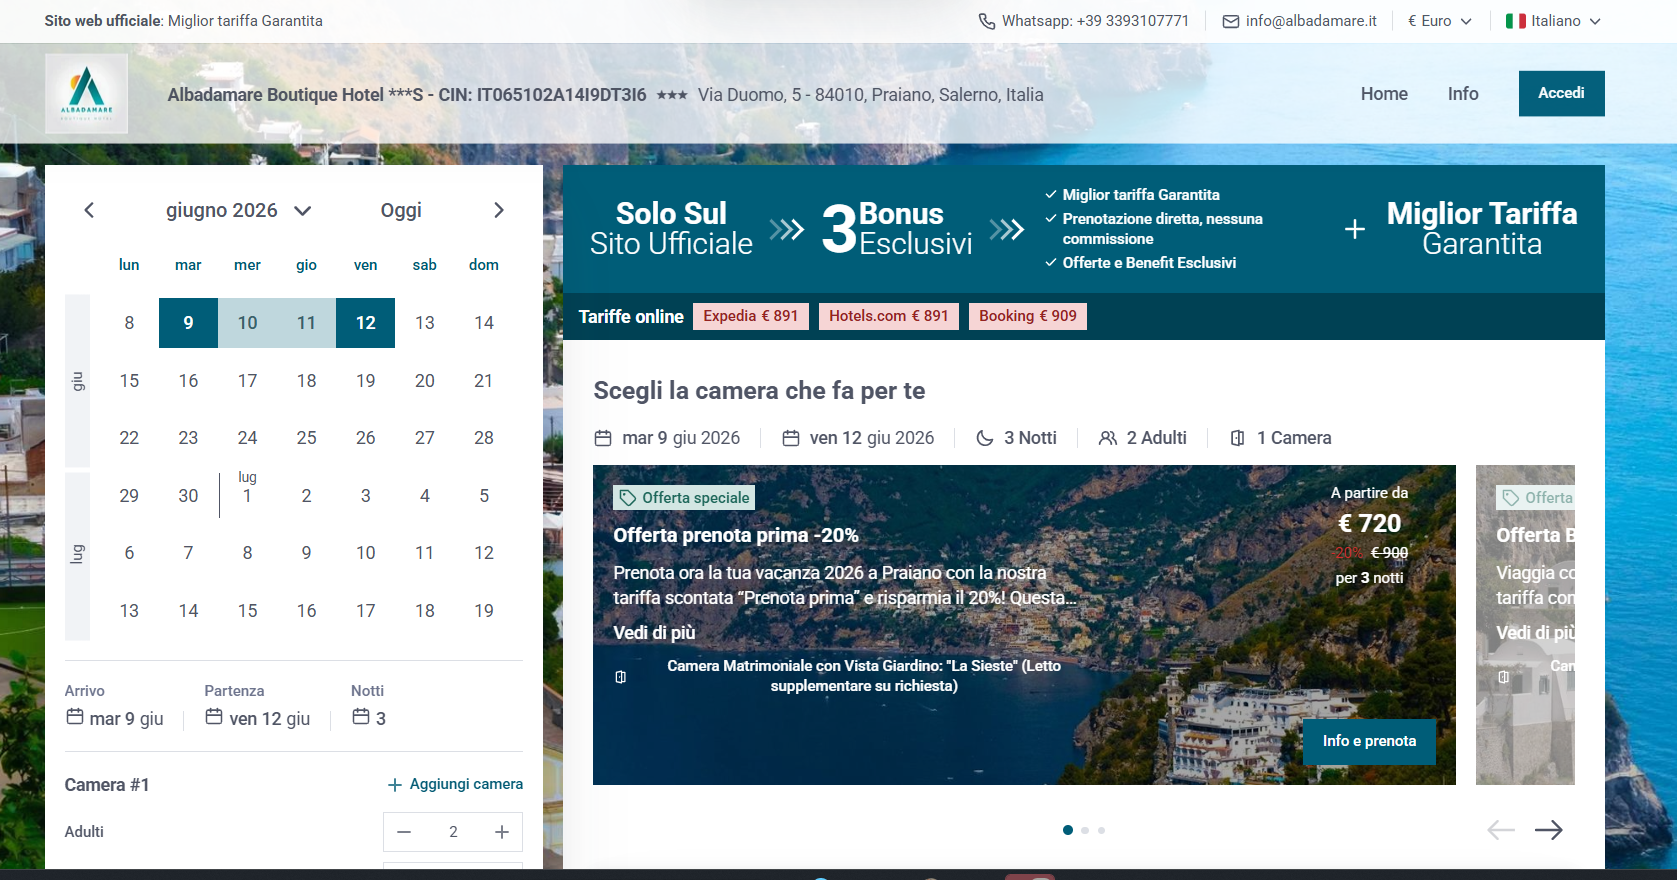Select June 13 in the calendar
The width and height of the screenshot is (1677, 880).
425,323
